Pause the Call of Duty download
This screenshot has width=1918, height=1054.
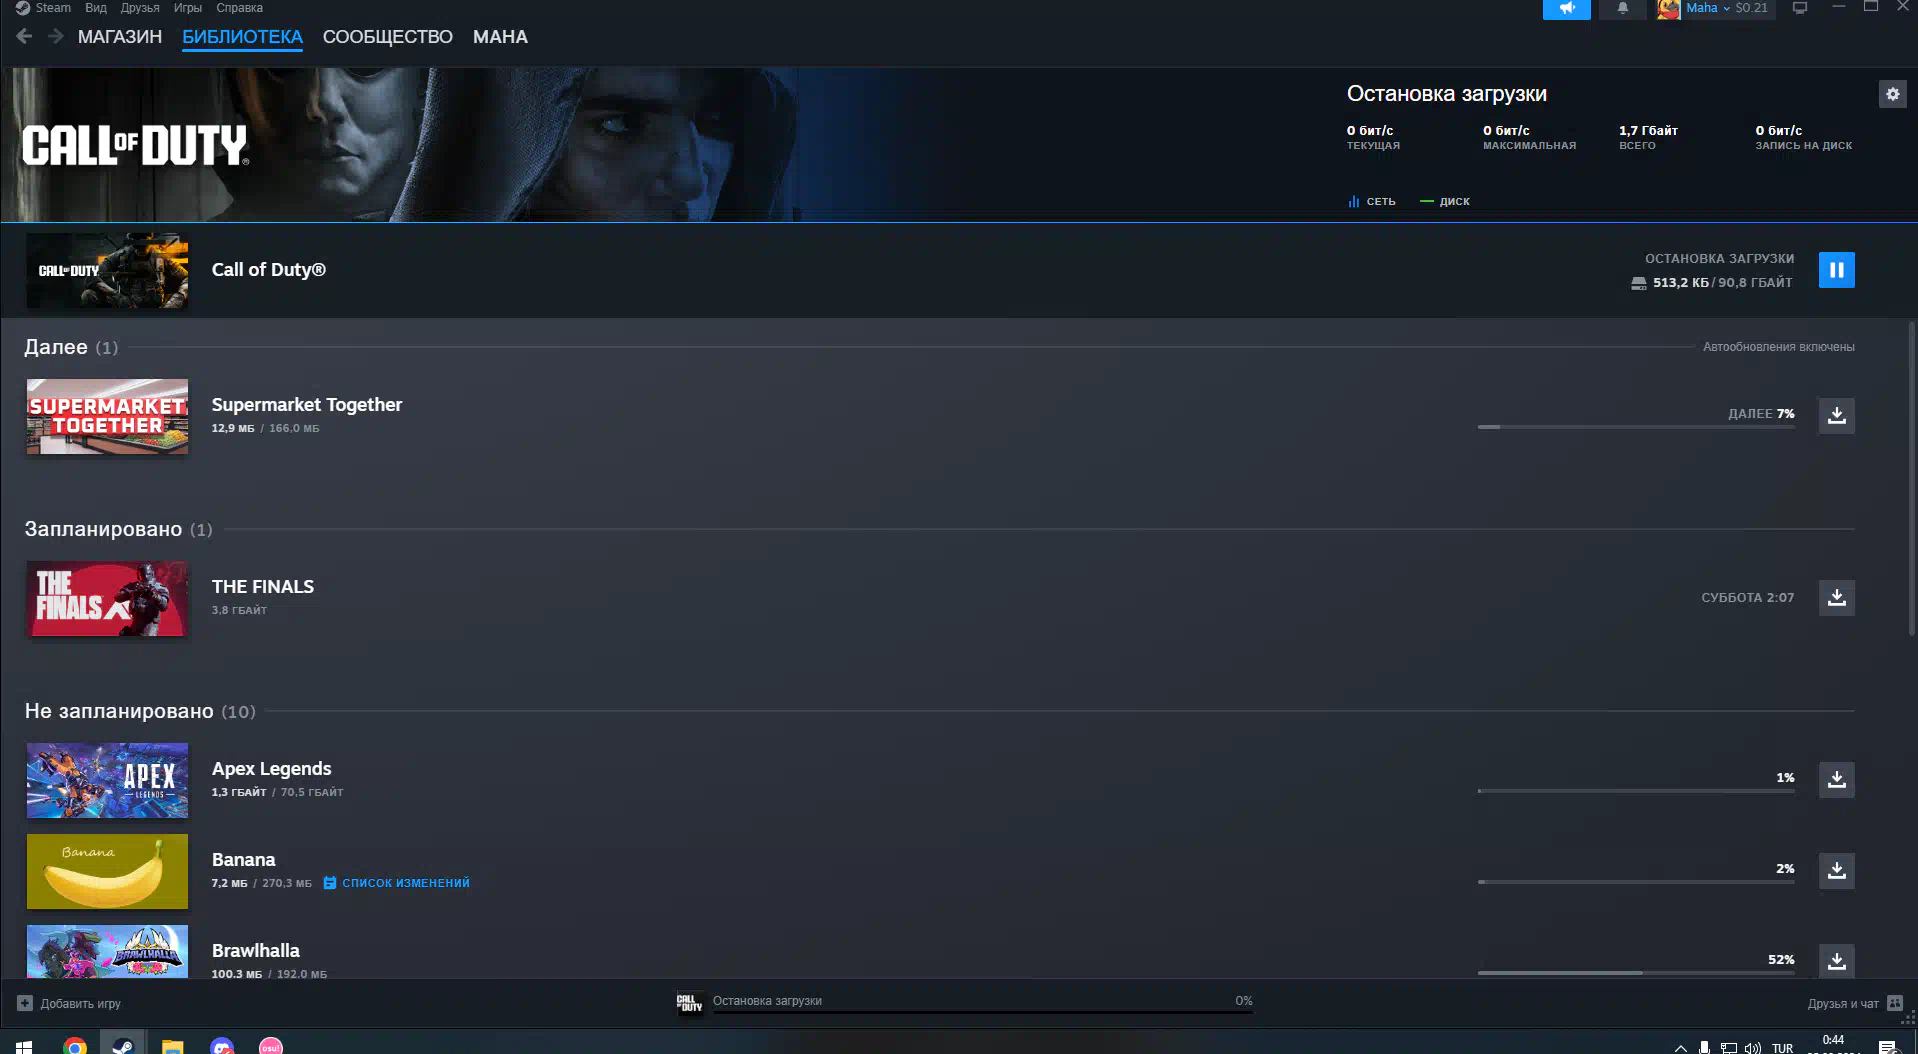pos(1836,270)
